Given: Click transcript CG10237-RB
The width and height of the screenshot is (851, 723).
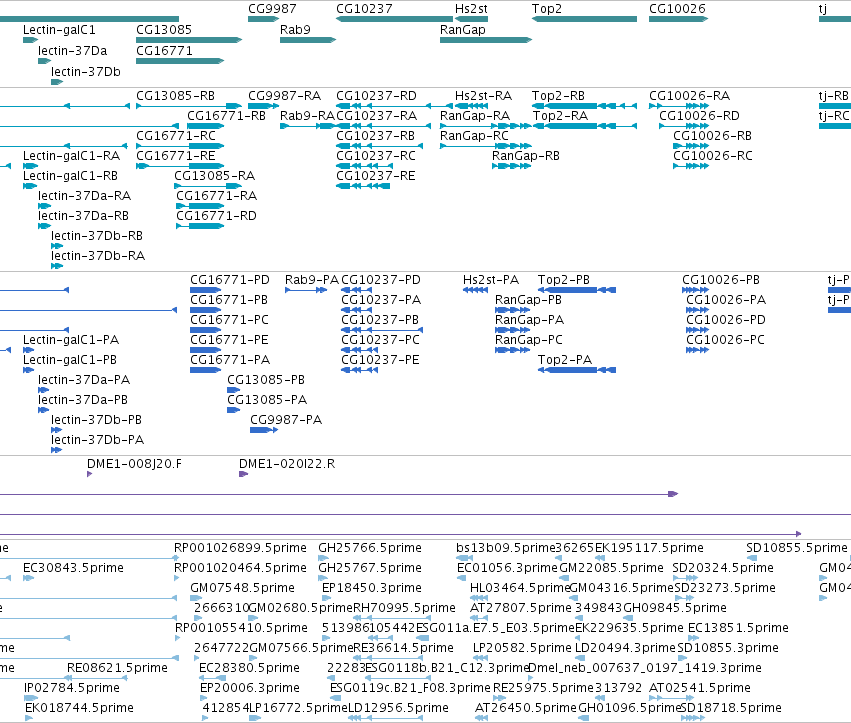Looking at the screenshot, I should pos(376,136).
